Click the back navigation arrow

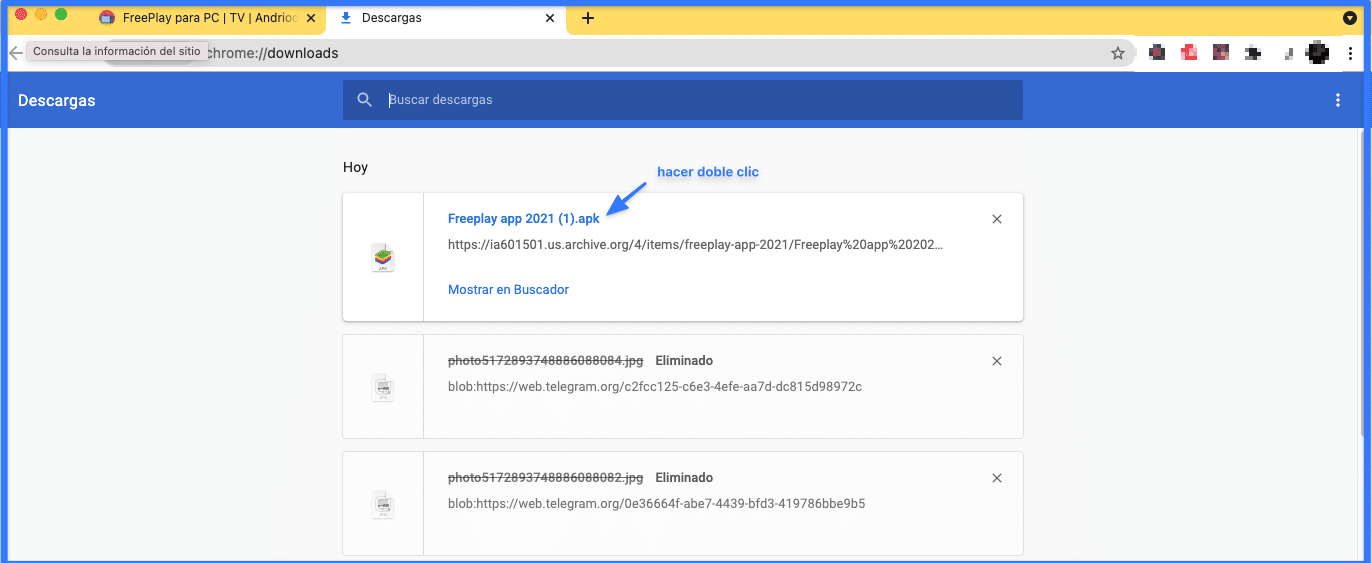(x=15, y=54)
